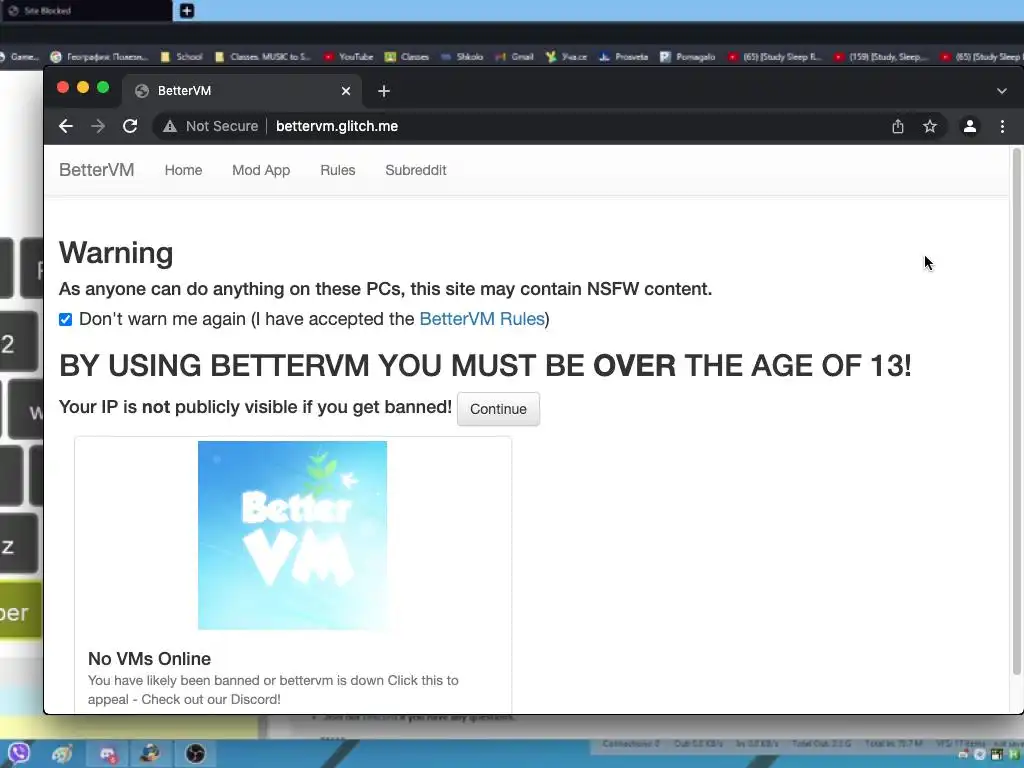Select the Site Blocked tab in background browser

point(85,10)
